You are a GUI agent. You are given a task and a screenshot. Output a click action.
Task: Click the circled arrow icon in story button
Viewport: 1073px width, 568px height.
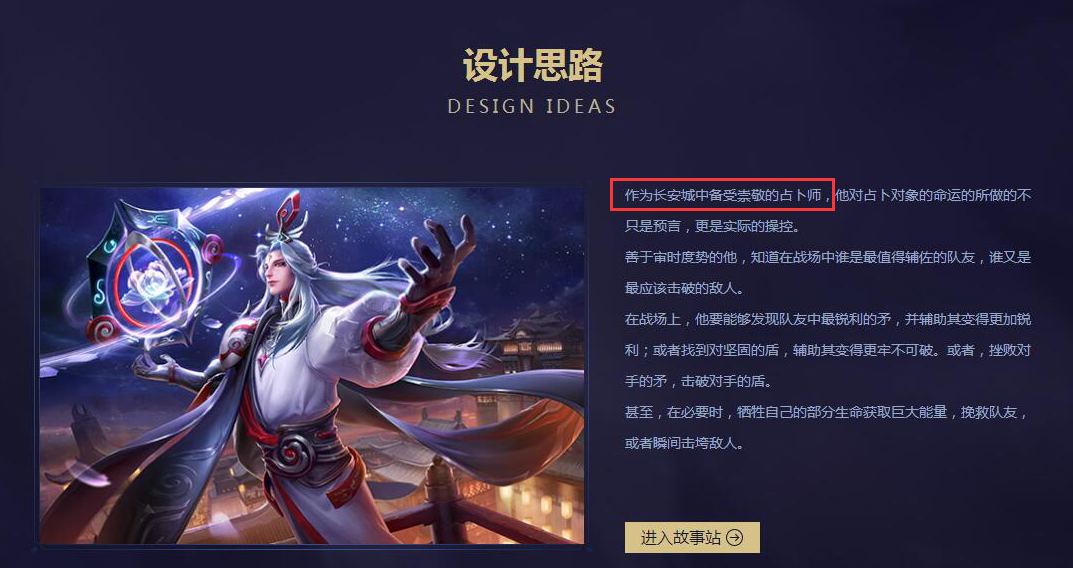click(x=734, y=538)
